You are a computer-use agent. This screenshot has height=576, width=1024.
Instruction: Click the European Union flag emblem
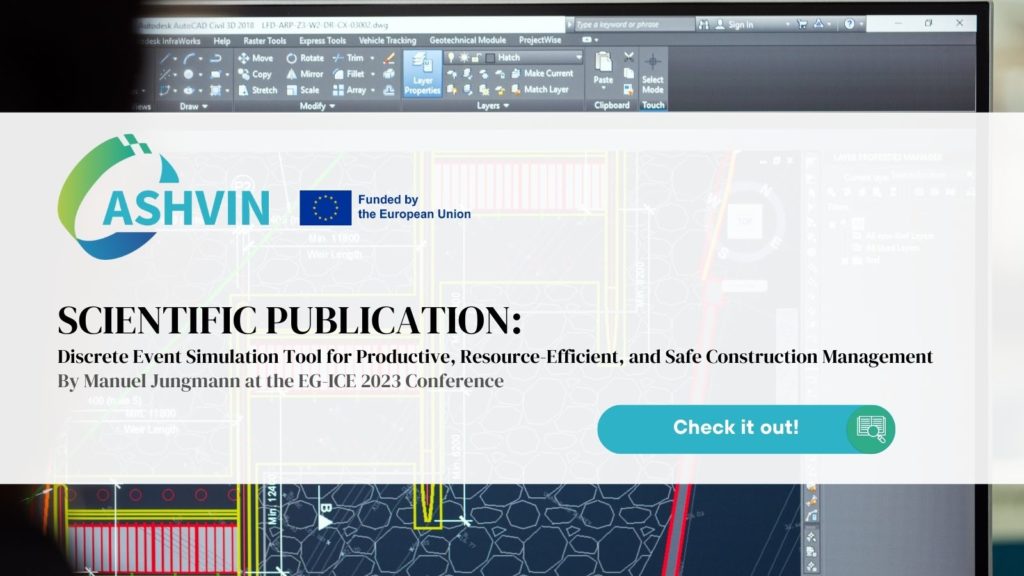325,208
